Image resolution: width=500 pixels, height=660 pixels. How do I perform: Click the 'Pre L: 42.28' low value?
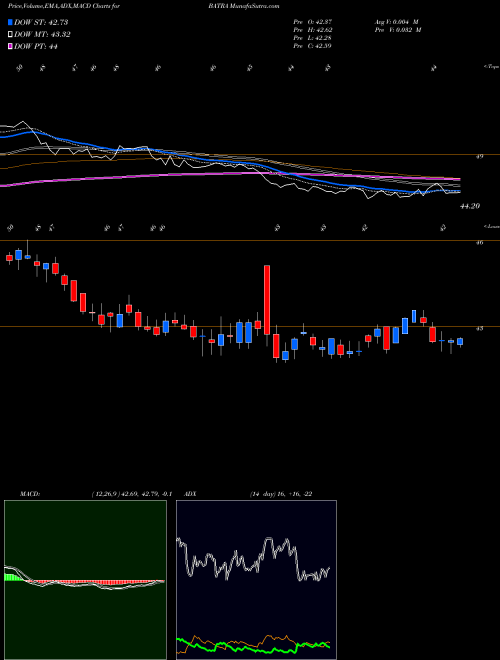click(x=312, y=38)
